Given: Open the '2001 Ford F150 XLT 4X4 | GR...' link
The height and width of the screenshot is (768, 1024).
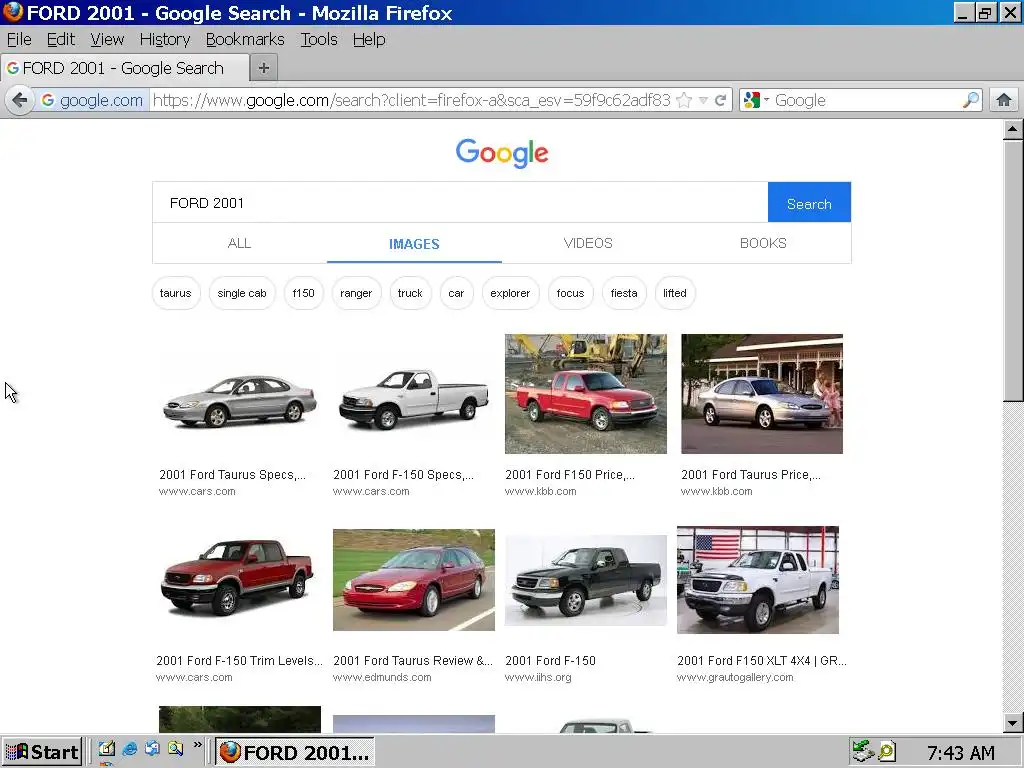Looking at the screenshot, I should 761,661.
